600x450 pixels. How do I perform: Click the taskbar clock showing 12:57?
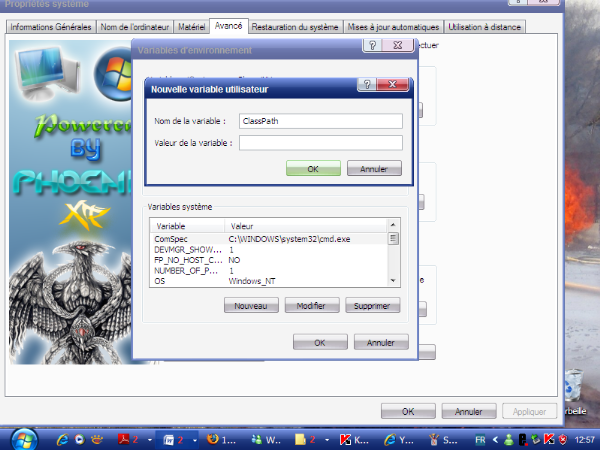(x=584, y=440)
